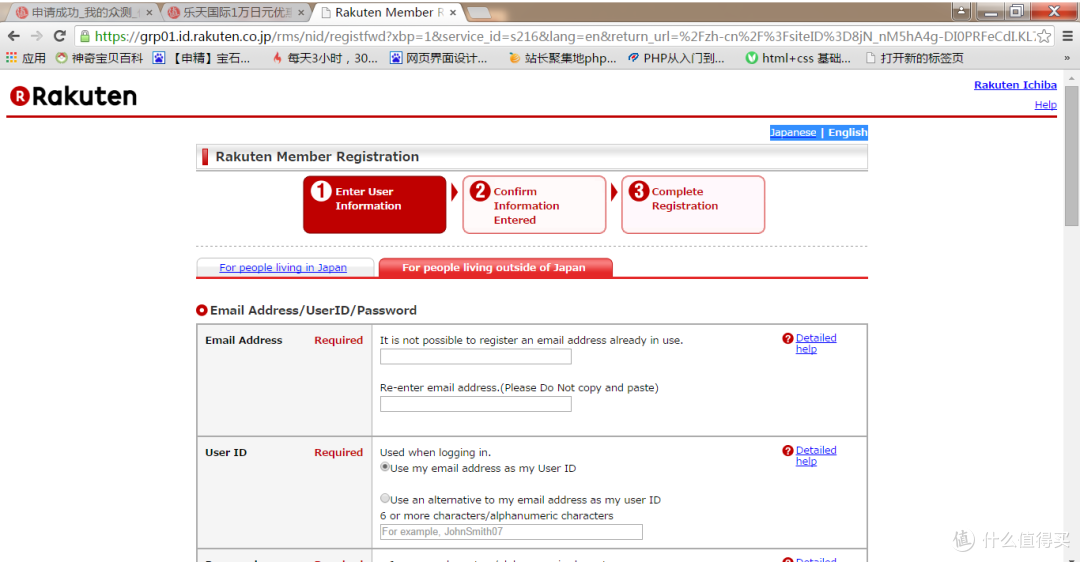Image resolution: width=1080 pixels, height=562 pixels.
Task: Click the Rakuten Member Registration heading
Action: click(317, 156)
